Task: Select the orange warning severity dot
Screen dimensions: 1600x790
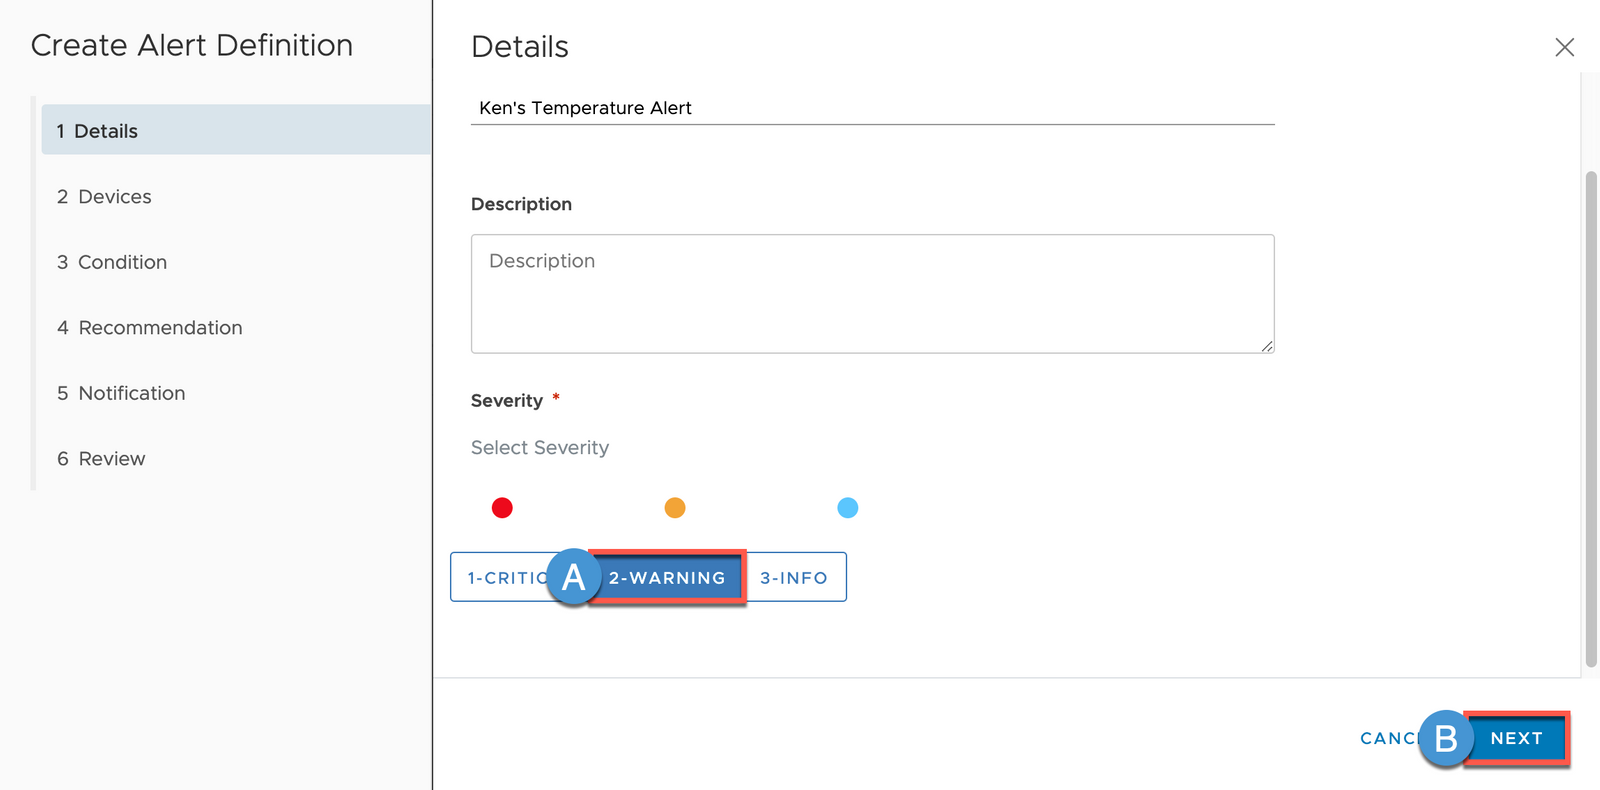Action: (675, 508)
